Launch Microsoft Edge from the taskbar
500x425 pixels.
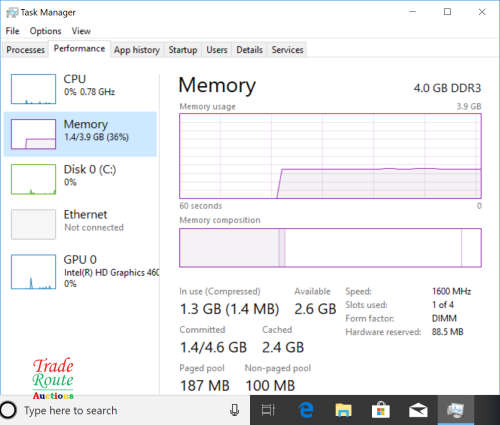pos(306,410)
